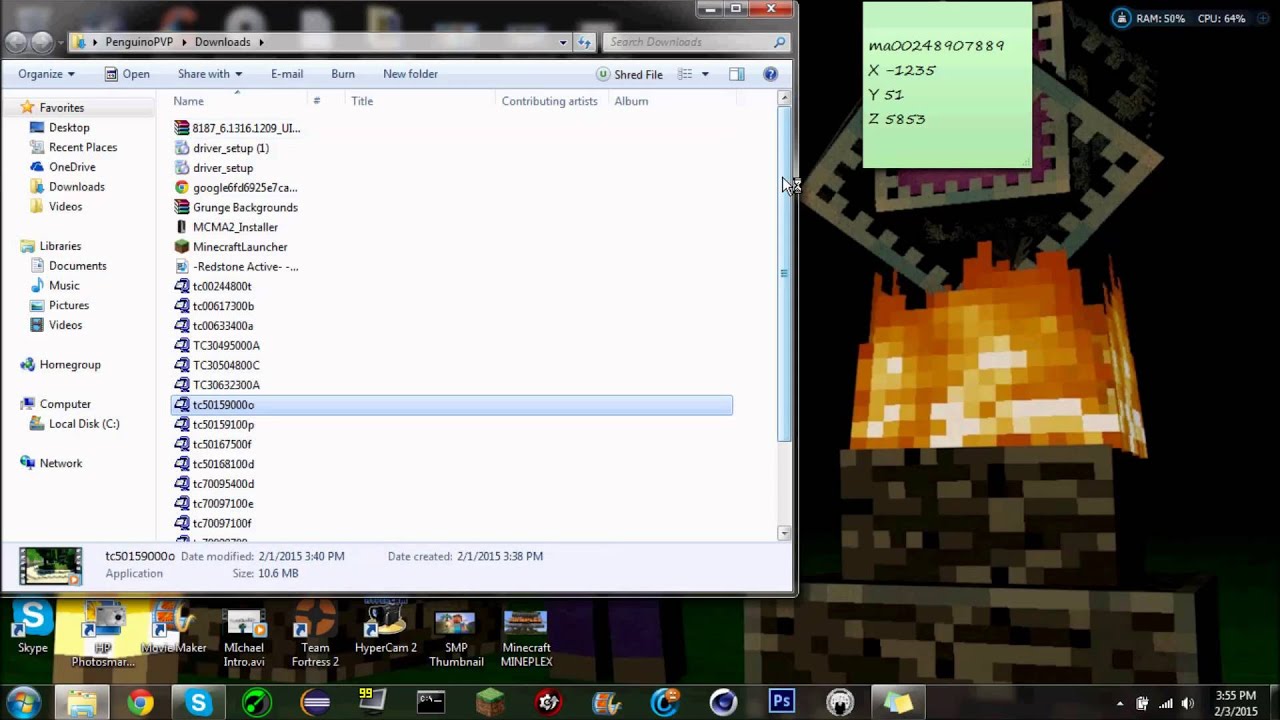
Task: Expand the address bar history dropdown
Action: pos(564,42)
